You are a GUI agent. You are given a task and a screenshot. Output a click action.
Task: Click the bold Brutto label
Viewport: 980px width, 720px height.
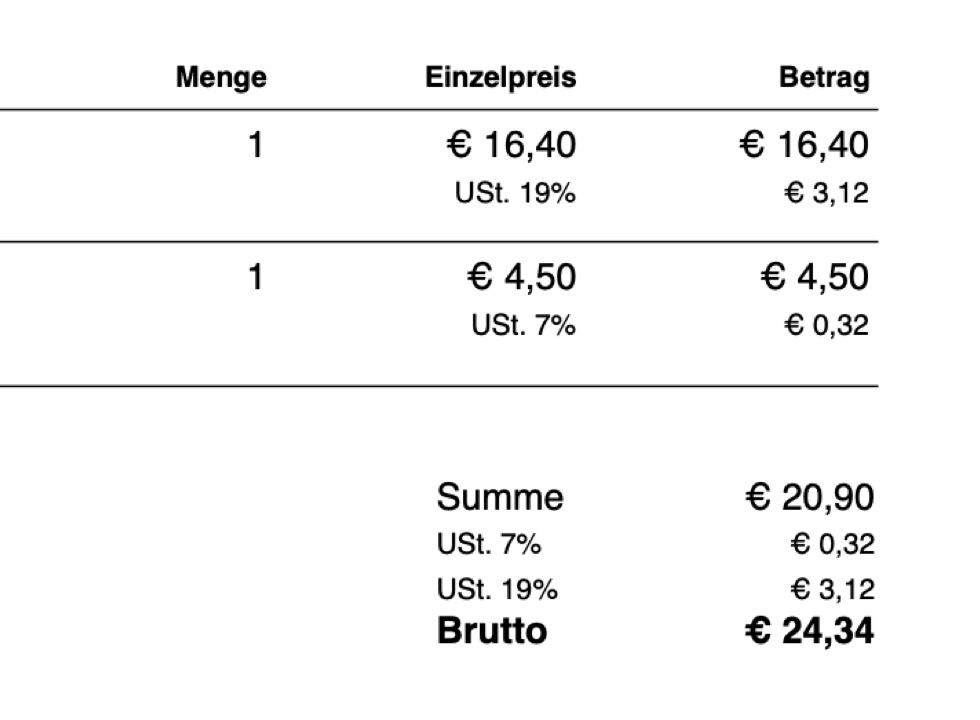[492, 632]
